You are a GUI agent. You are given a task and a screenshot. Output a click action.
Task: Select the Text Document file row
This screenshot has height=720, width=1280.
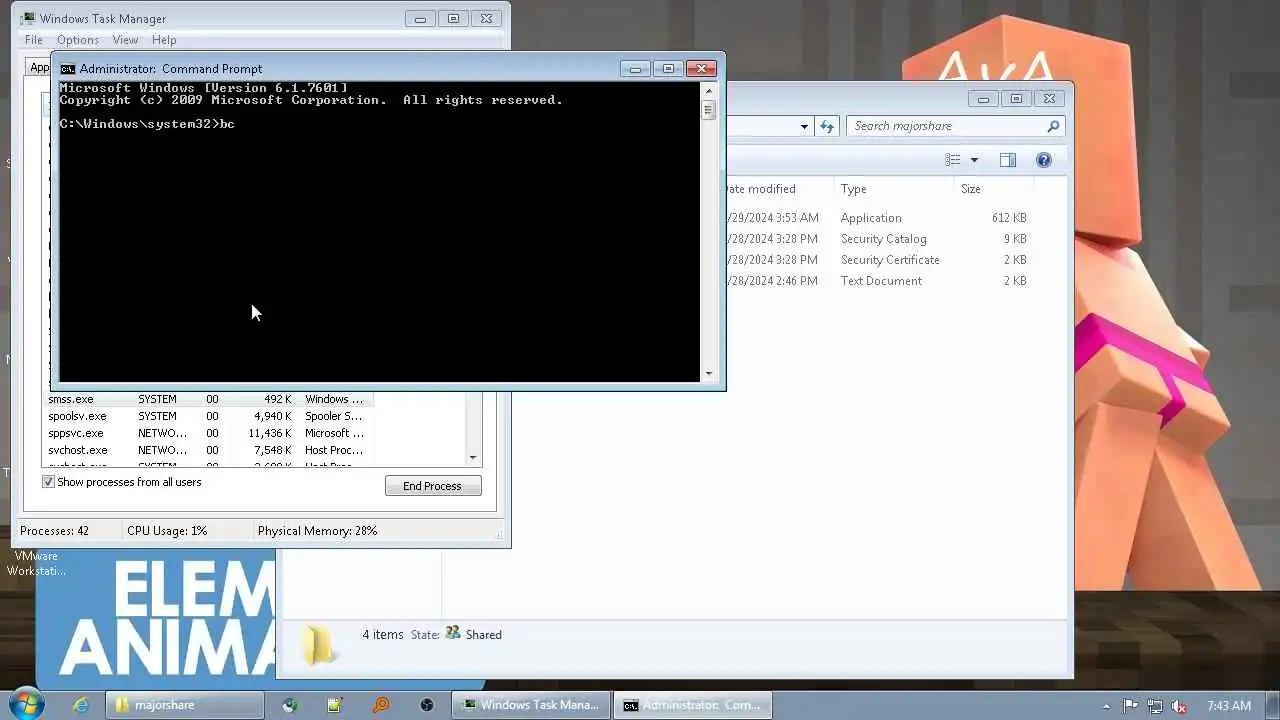tap(878, 281)
